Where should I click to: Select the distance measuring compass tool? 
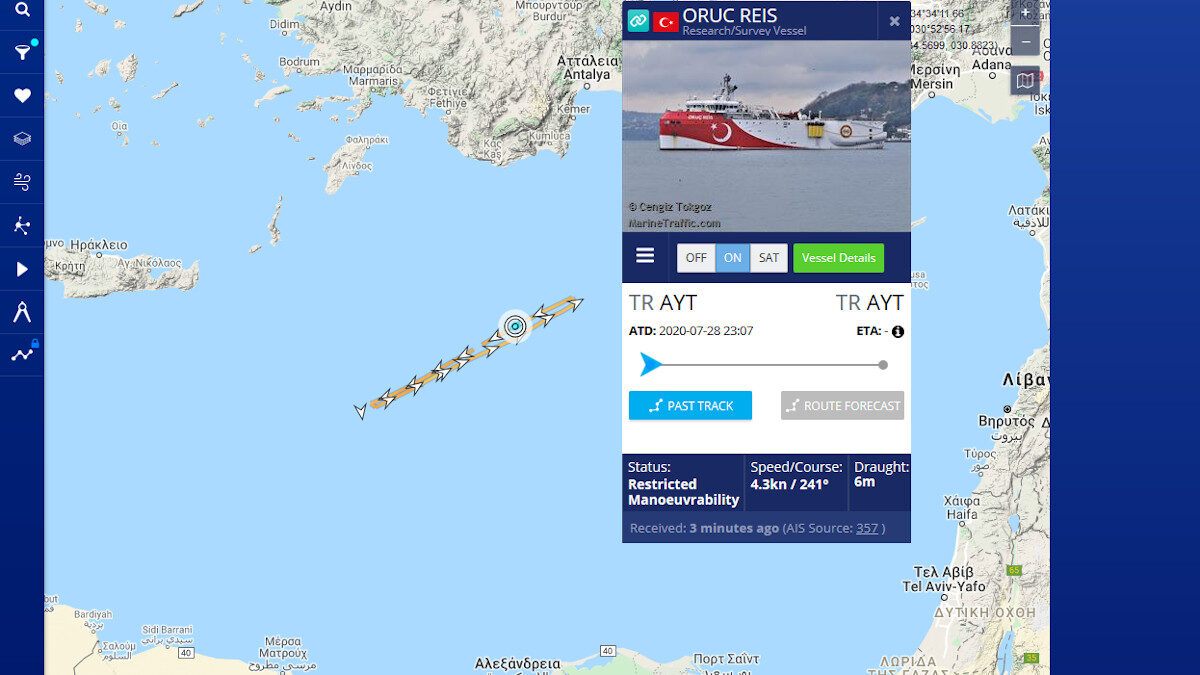point(22,312)
